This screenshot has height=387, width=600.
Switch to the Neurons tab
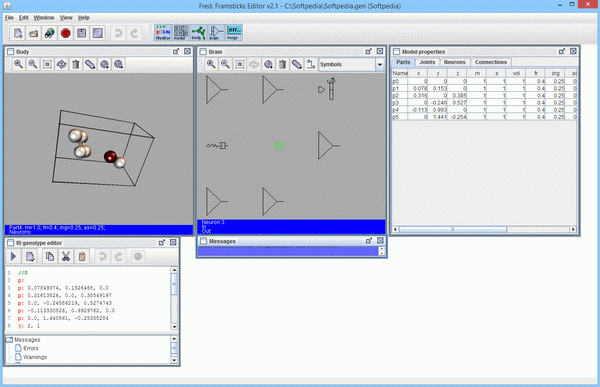point(455,62)
